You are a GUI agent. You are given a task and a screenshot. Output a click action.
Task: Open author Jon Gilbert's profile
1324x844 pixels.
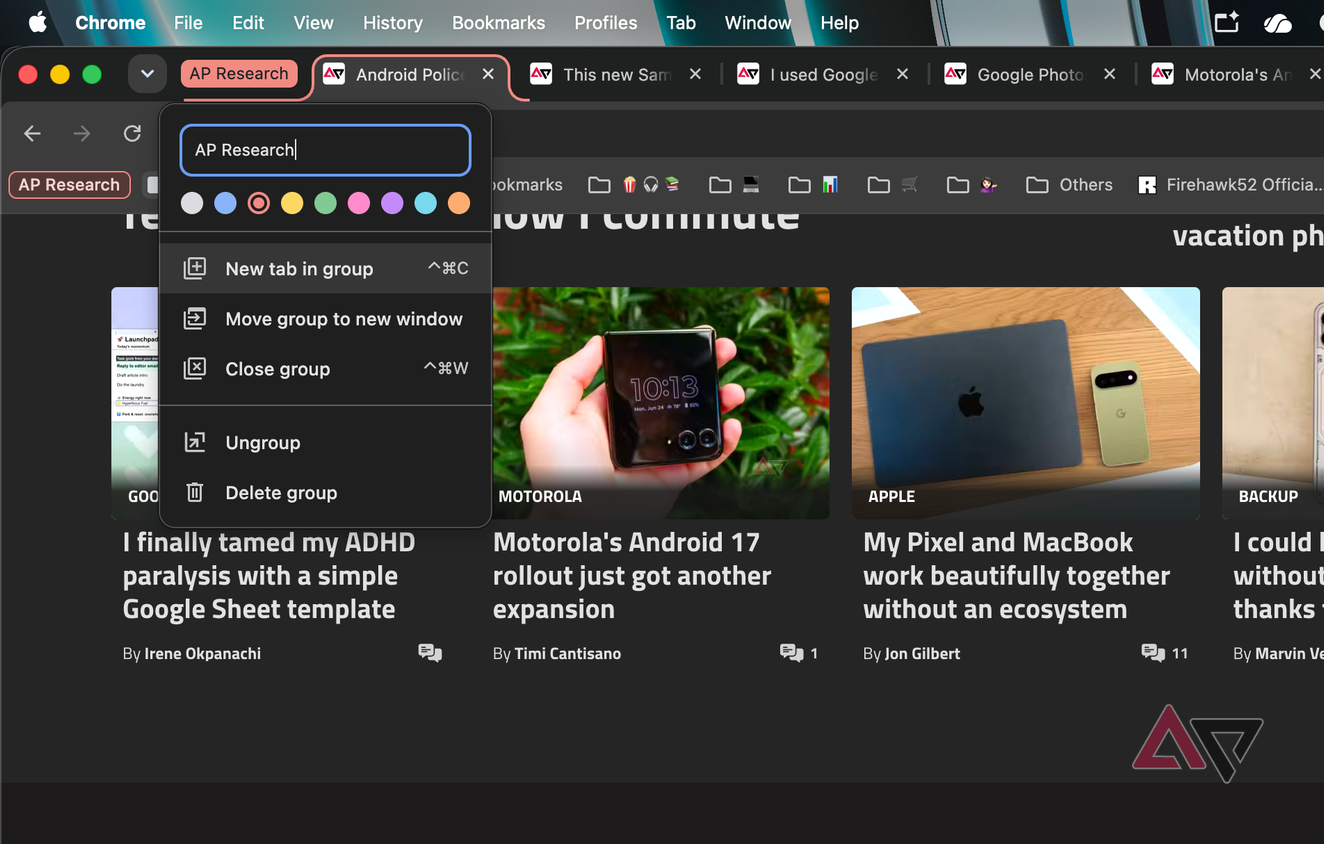point(922,653)
